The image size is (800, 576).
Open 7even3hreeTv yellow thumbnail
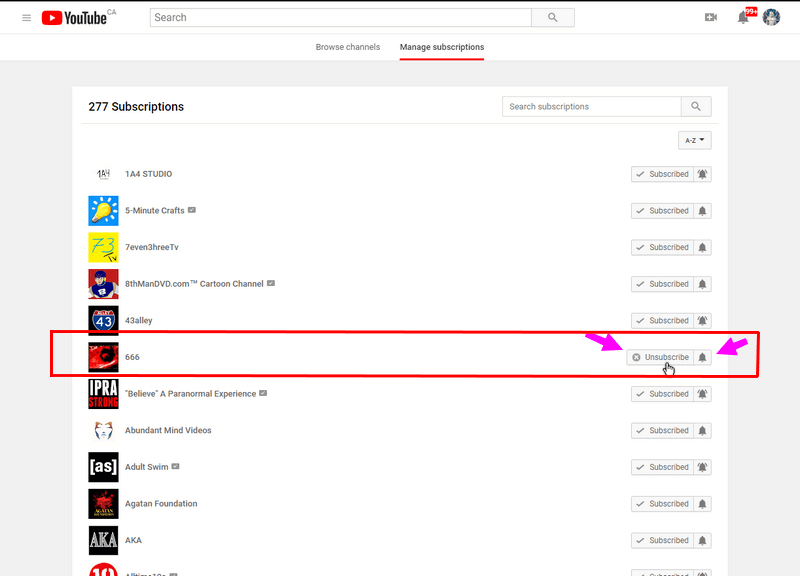pyautogui.click(x=104, y=247)
